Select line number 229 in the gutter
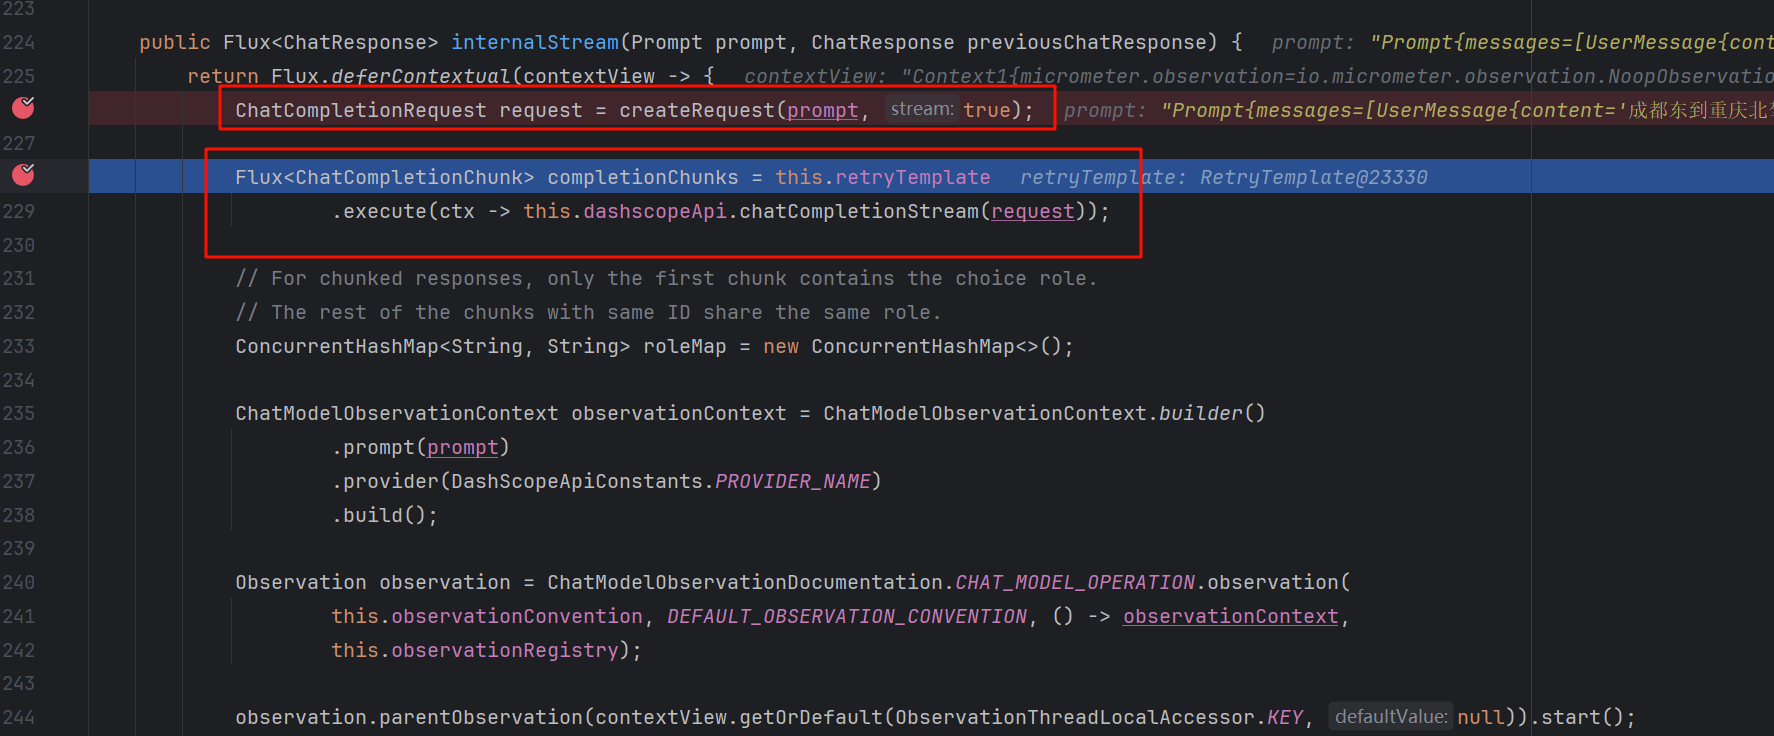 coord(19,211)
